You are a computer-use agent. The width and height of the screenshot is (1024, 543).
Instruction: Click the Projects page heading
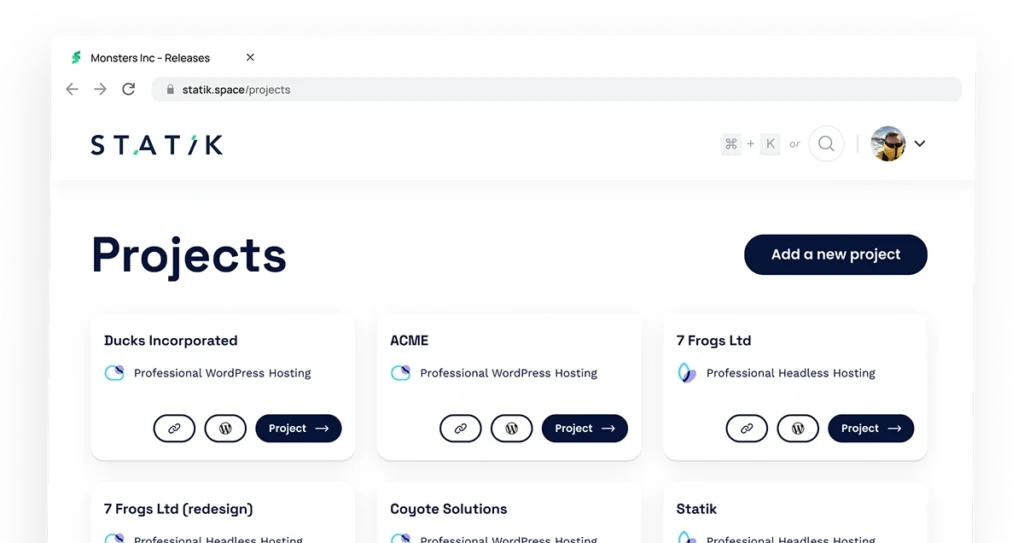[189, 256]
